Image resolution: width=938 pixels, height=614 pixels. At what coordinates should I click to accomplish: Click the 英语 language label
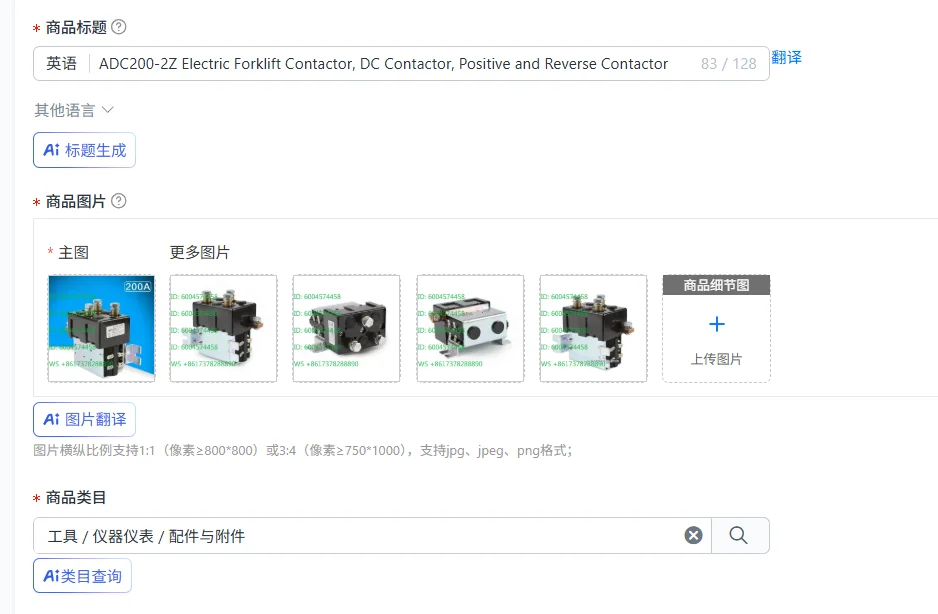coord(62,63)
